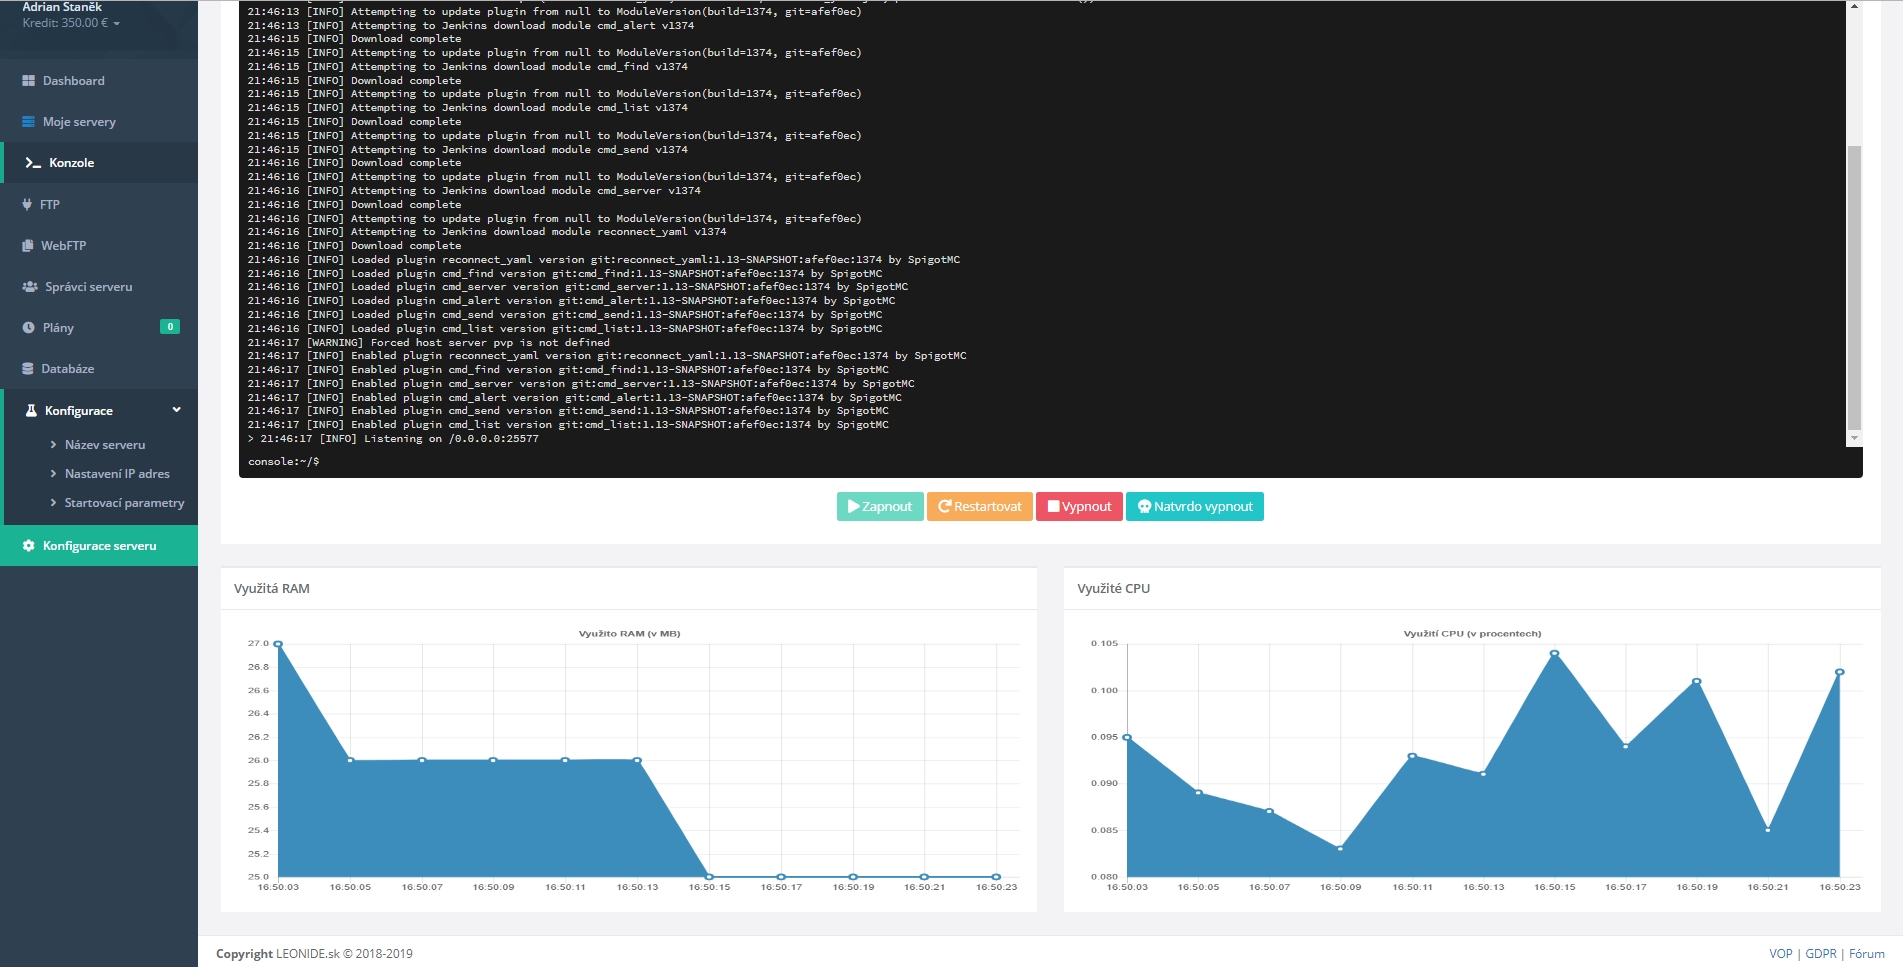Viewport: 1903px width, 967px height.
Task: Click the Moje servery list icon
Action: [x=28, y=122]
